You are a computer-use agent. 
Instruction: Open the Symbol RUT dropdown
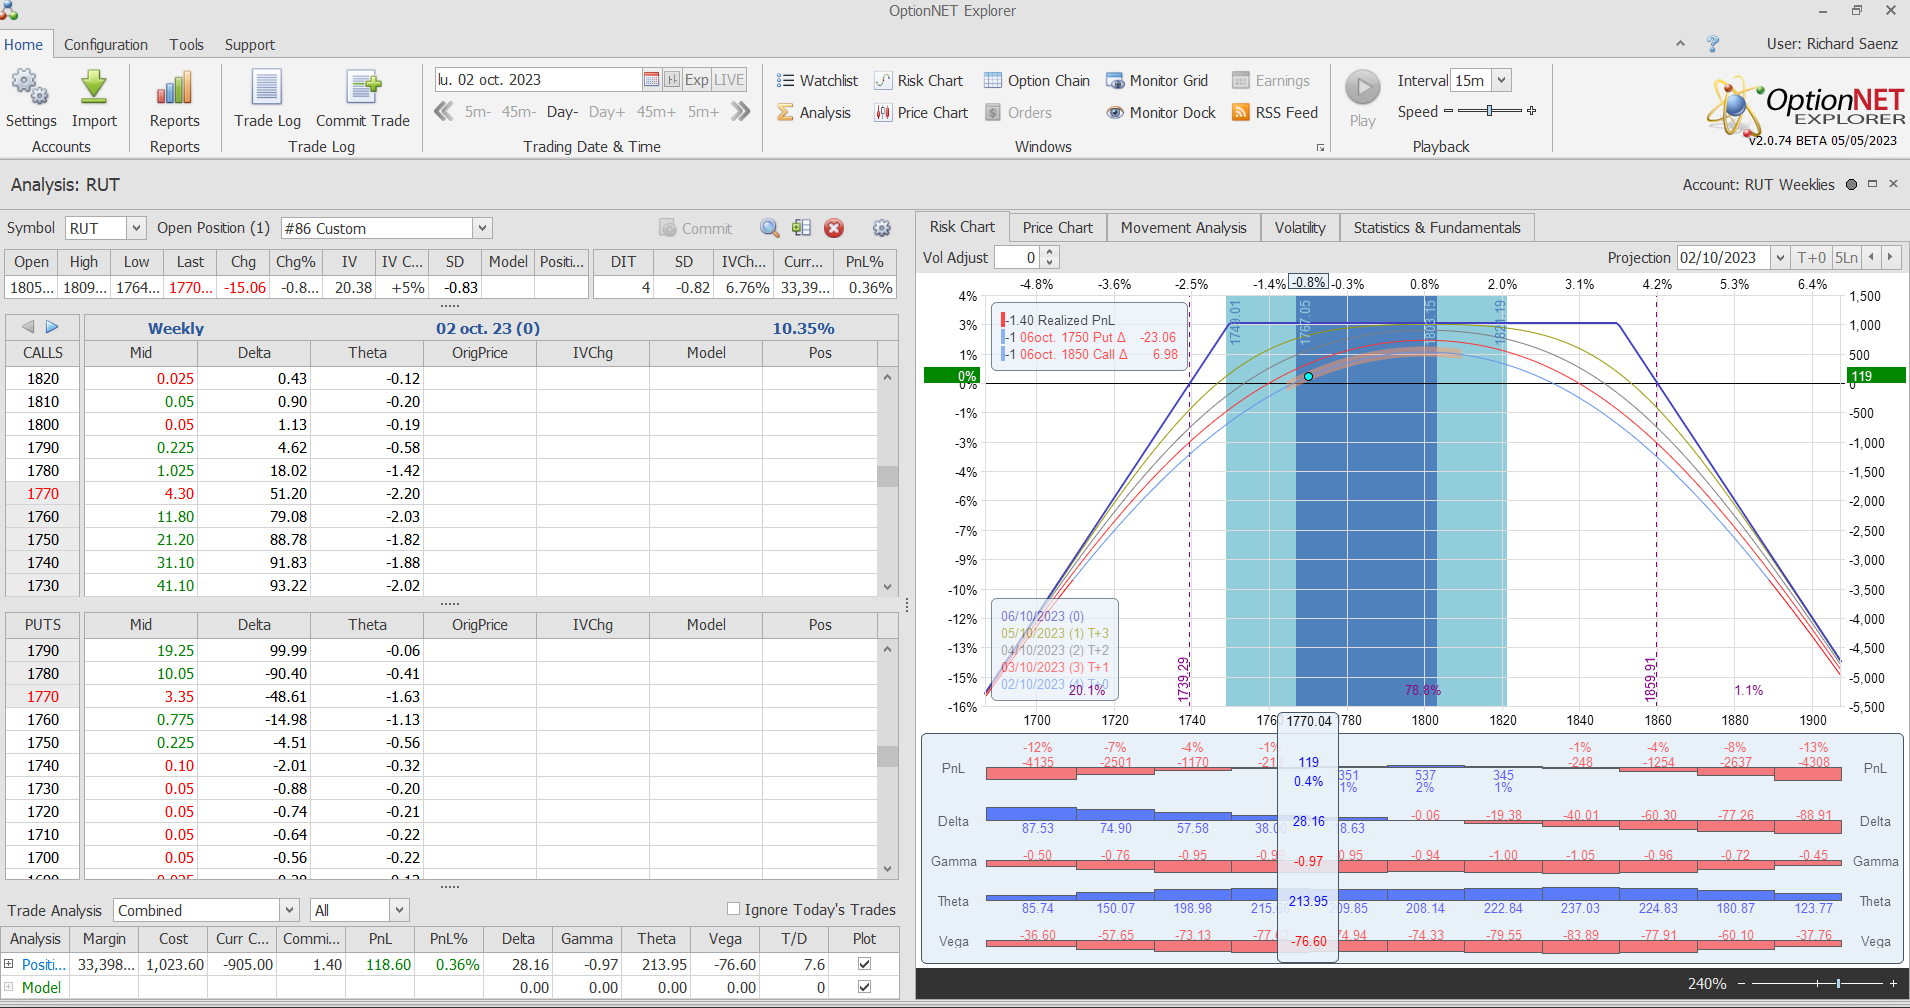tap(136, 228)
